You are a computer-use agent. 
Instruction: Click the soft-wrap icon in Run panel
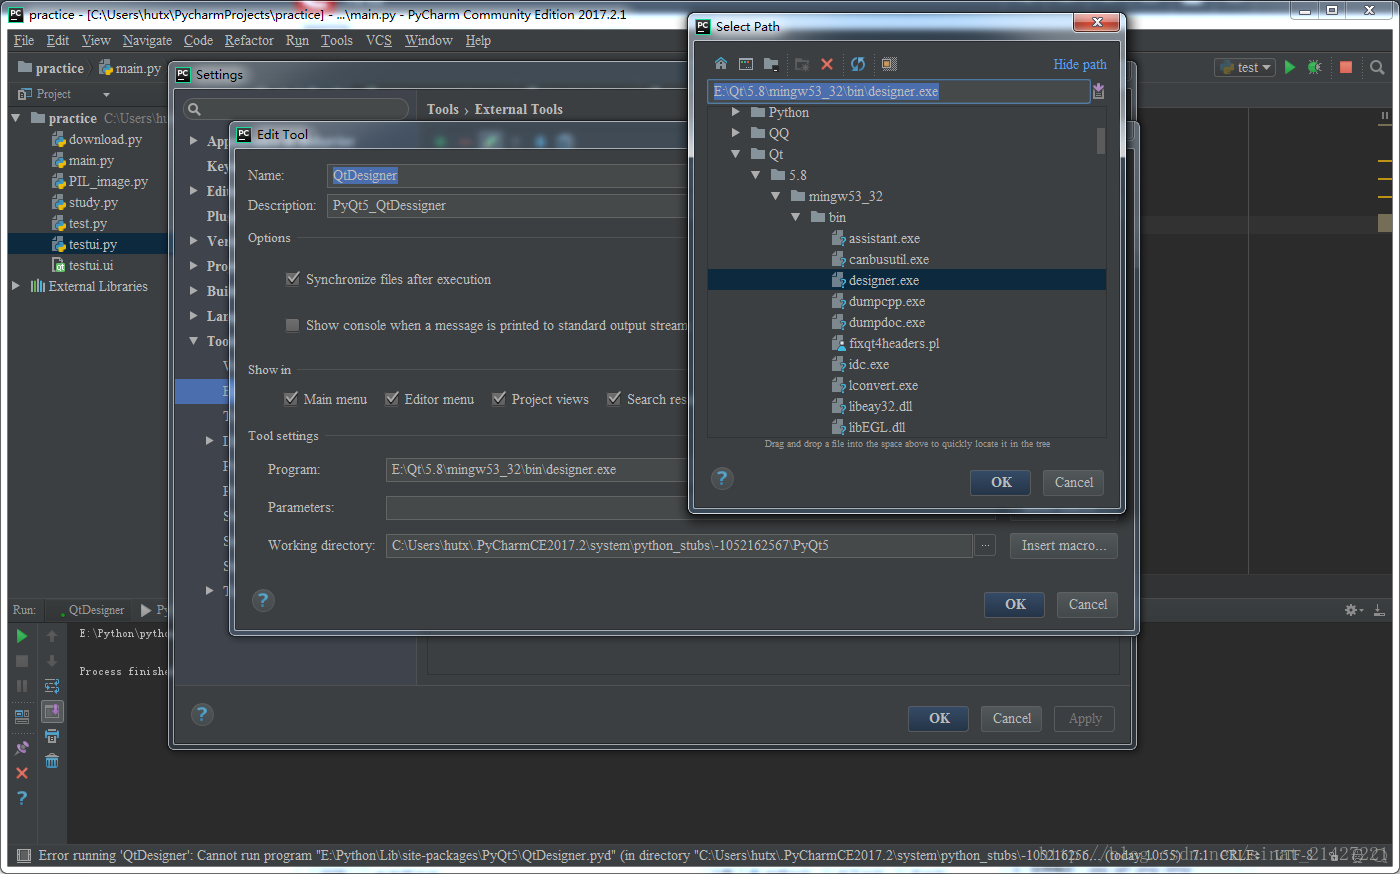(52, 686)
